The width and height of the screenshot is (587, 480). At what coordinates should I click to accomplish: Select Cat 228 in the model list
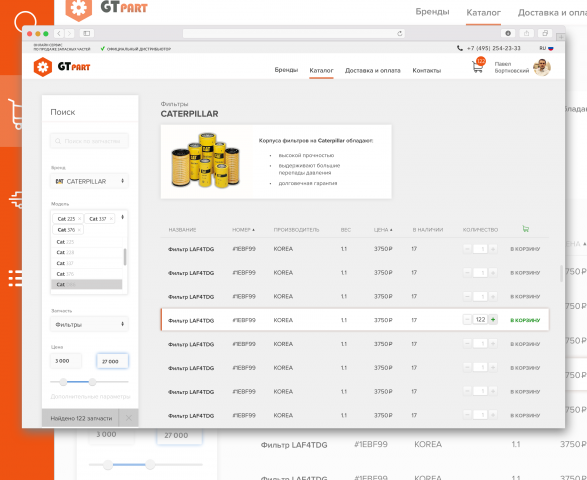(x=86, y=252)
